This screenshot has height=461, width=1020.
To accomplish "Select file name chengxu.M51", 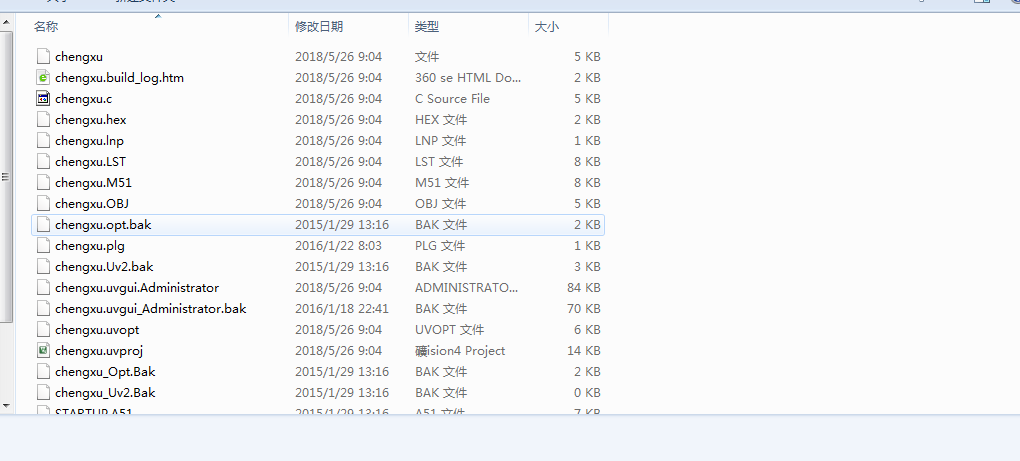I will [x=93, y=183].
